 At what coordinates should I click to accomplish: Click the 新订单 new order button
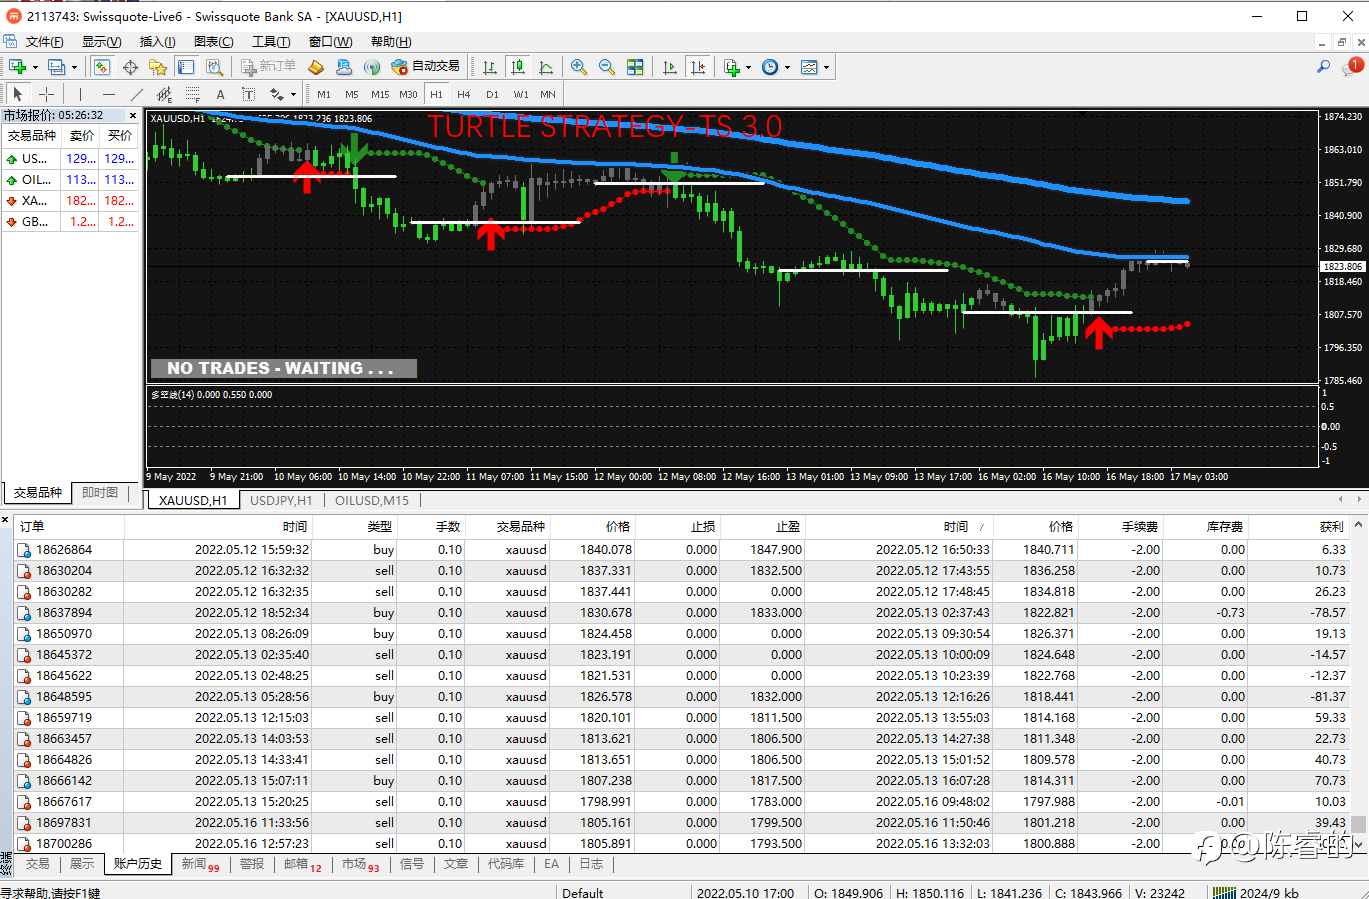(x=268, y=67)
